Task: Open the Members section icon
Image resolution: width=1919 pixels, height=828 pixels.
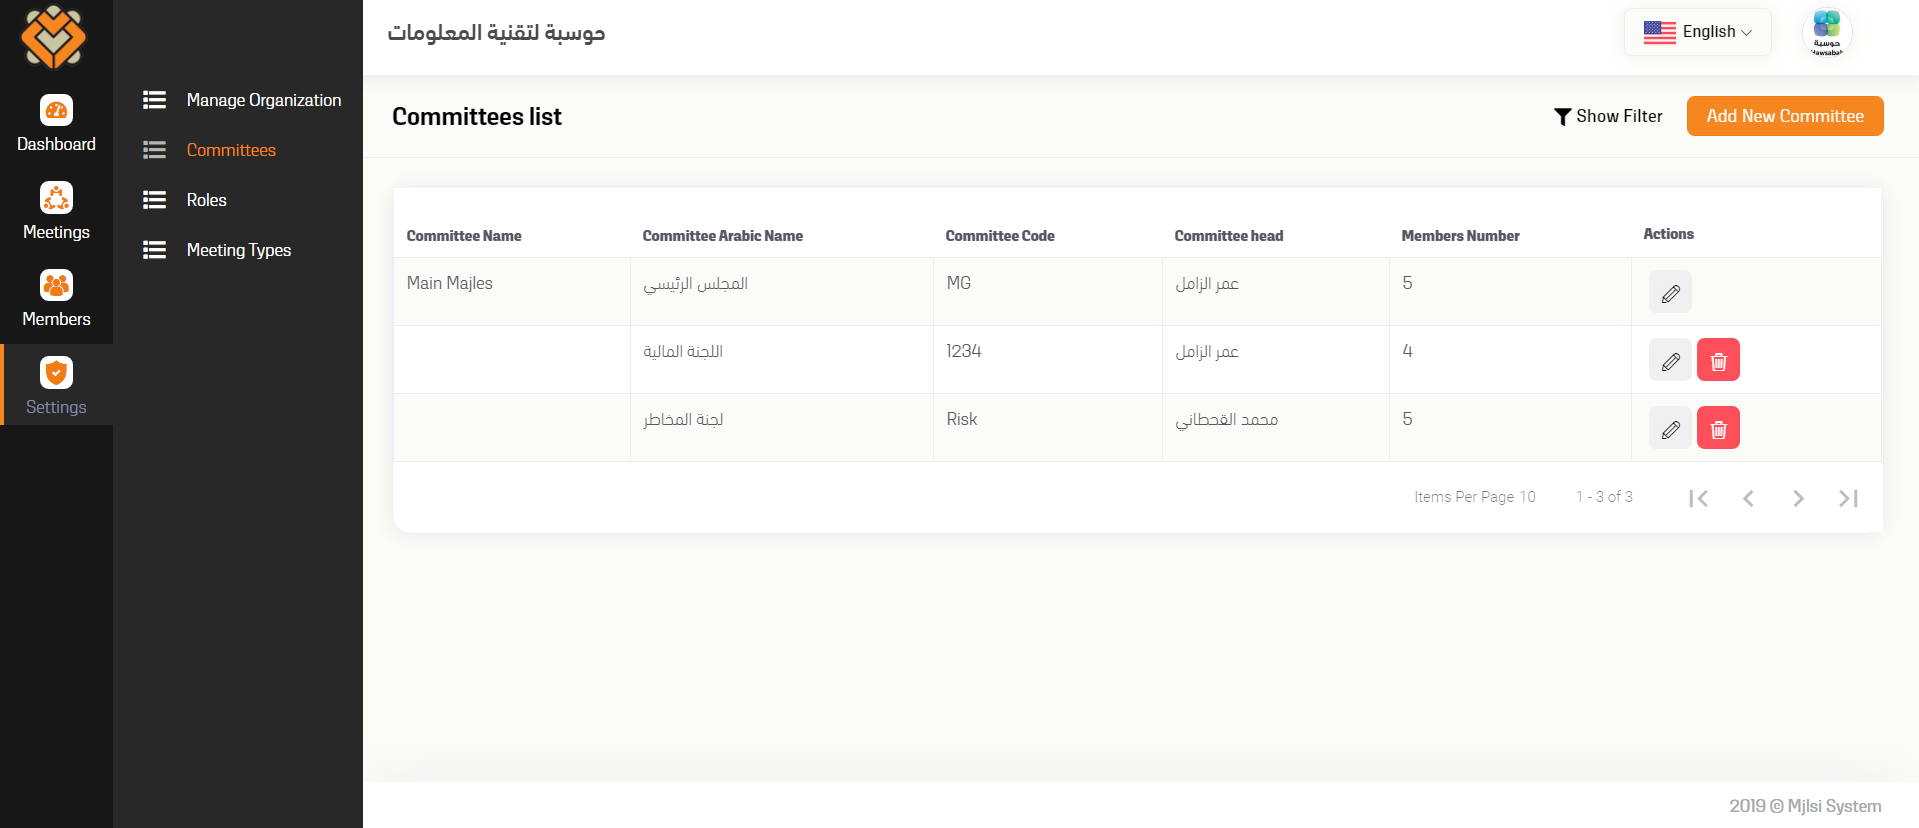Action: coord(56,286)
